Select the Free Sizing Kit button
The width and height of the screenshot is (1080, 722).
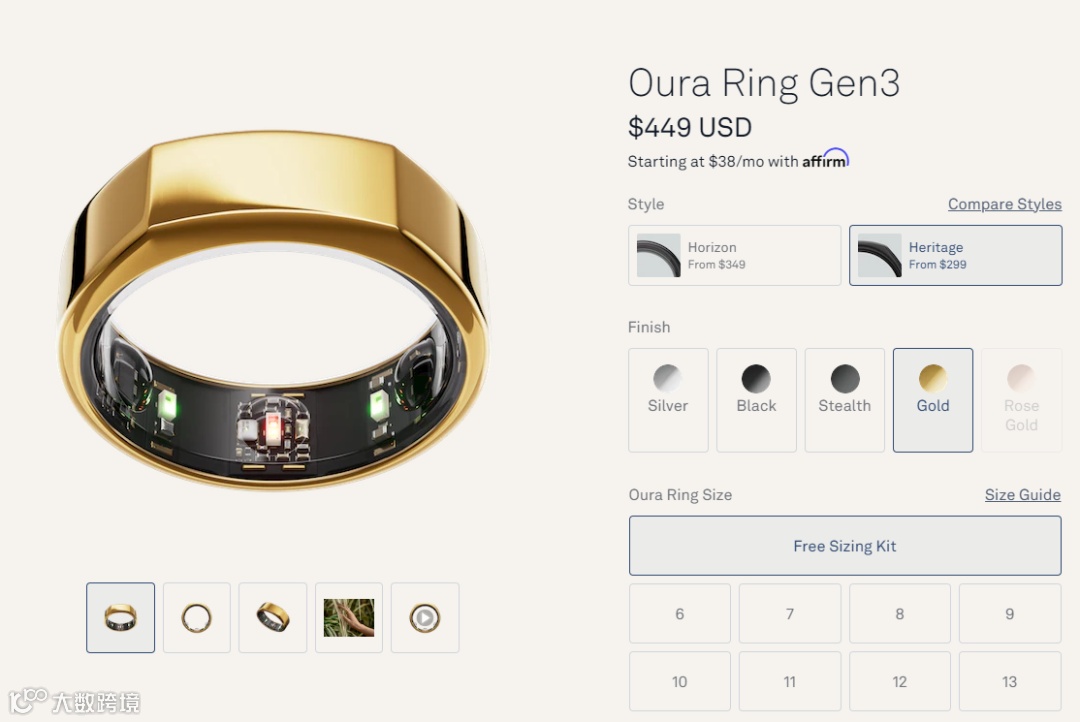844,546
